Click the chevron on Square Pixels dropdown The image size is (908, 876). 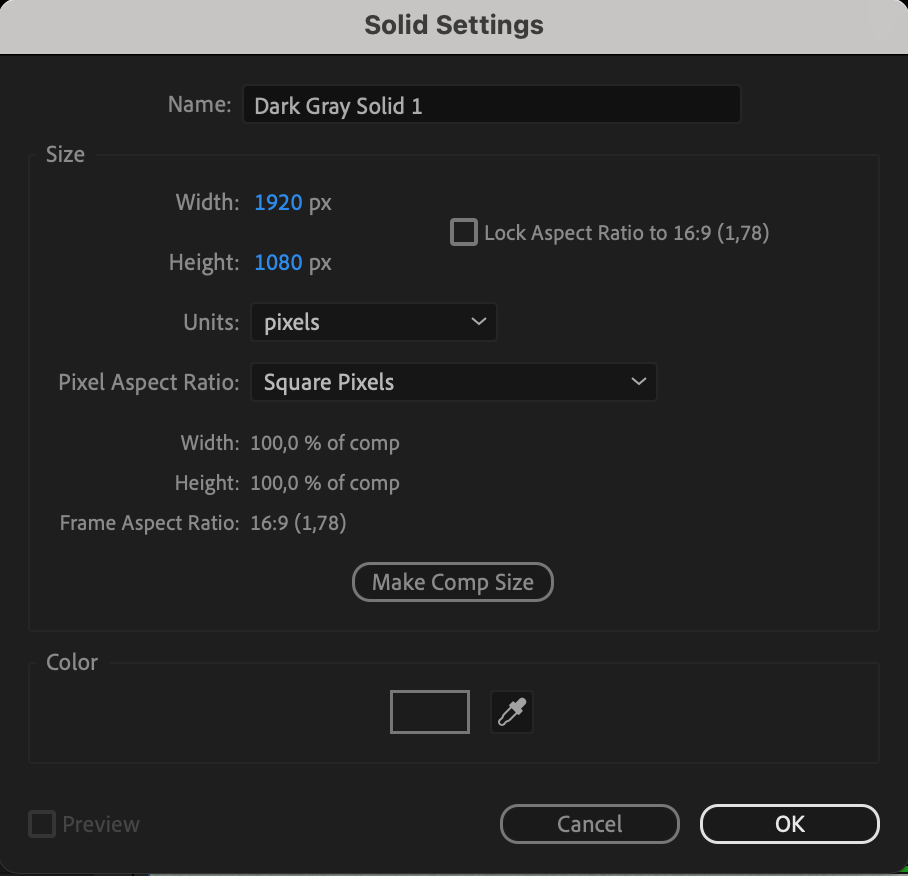click(x=638, y=382)
